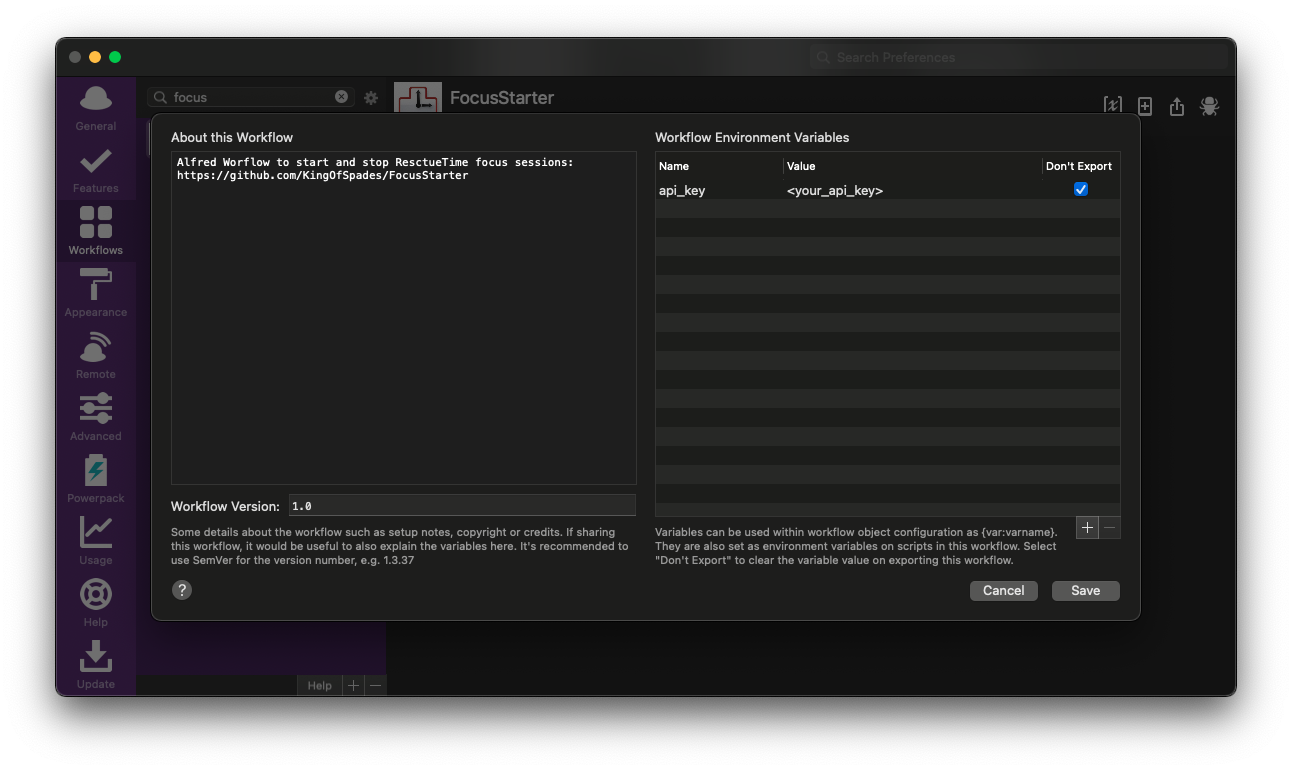Viewport: 1292px width, 770px height.
Task: Click the Help button below workflow list
Action: [319, 685]
